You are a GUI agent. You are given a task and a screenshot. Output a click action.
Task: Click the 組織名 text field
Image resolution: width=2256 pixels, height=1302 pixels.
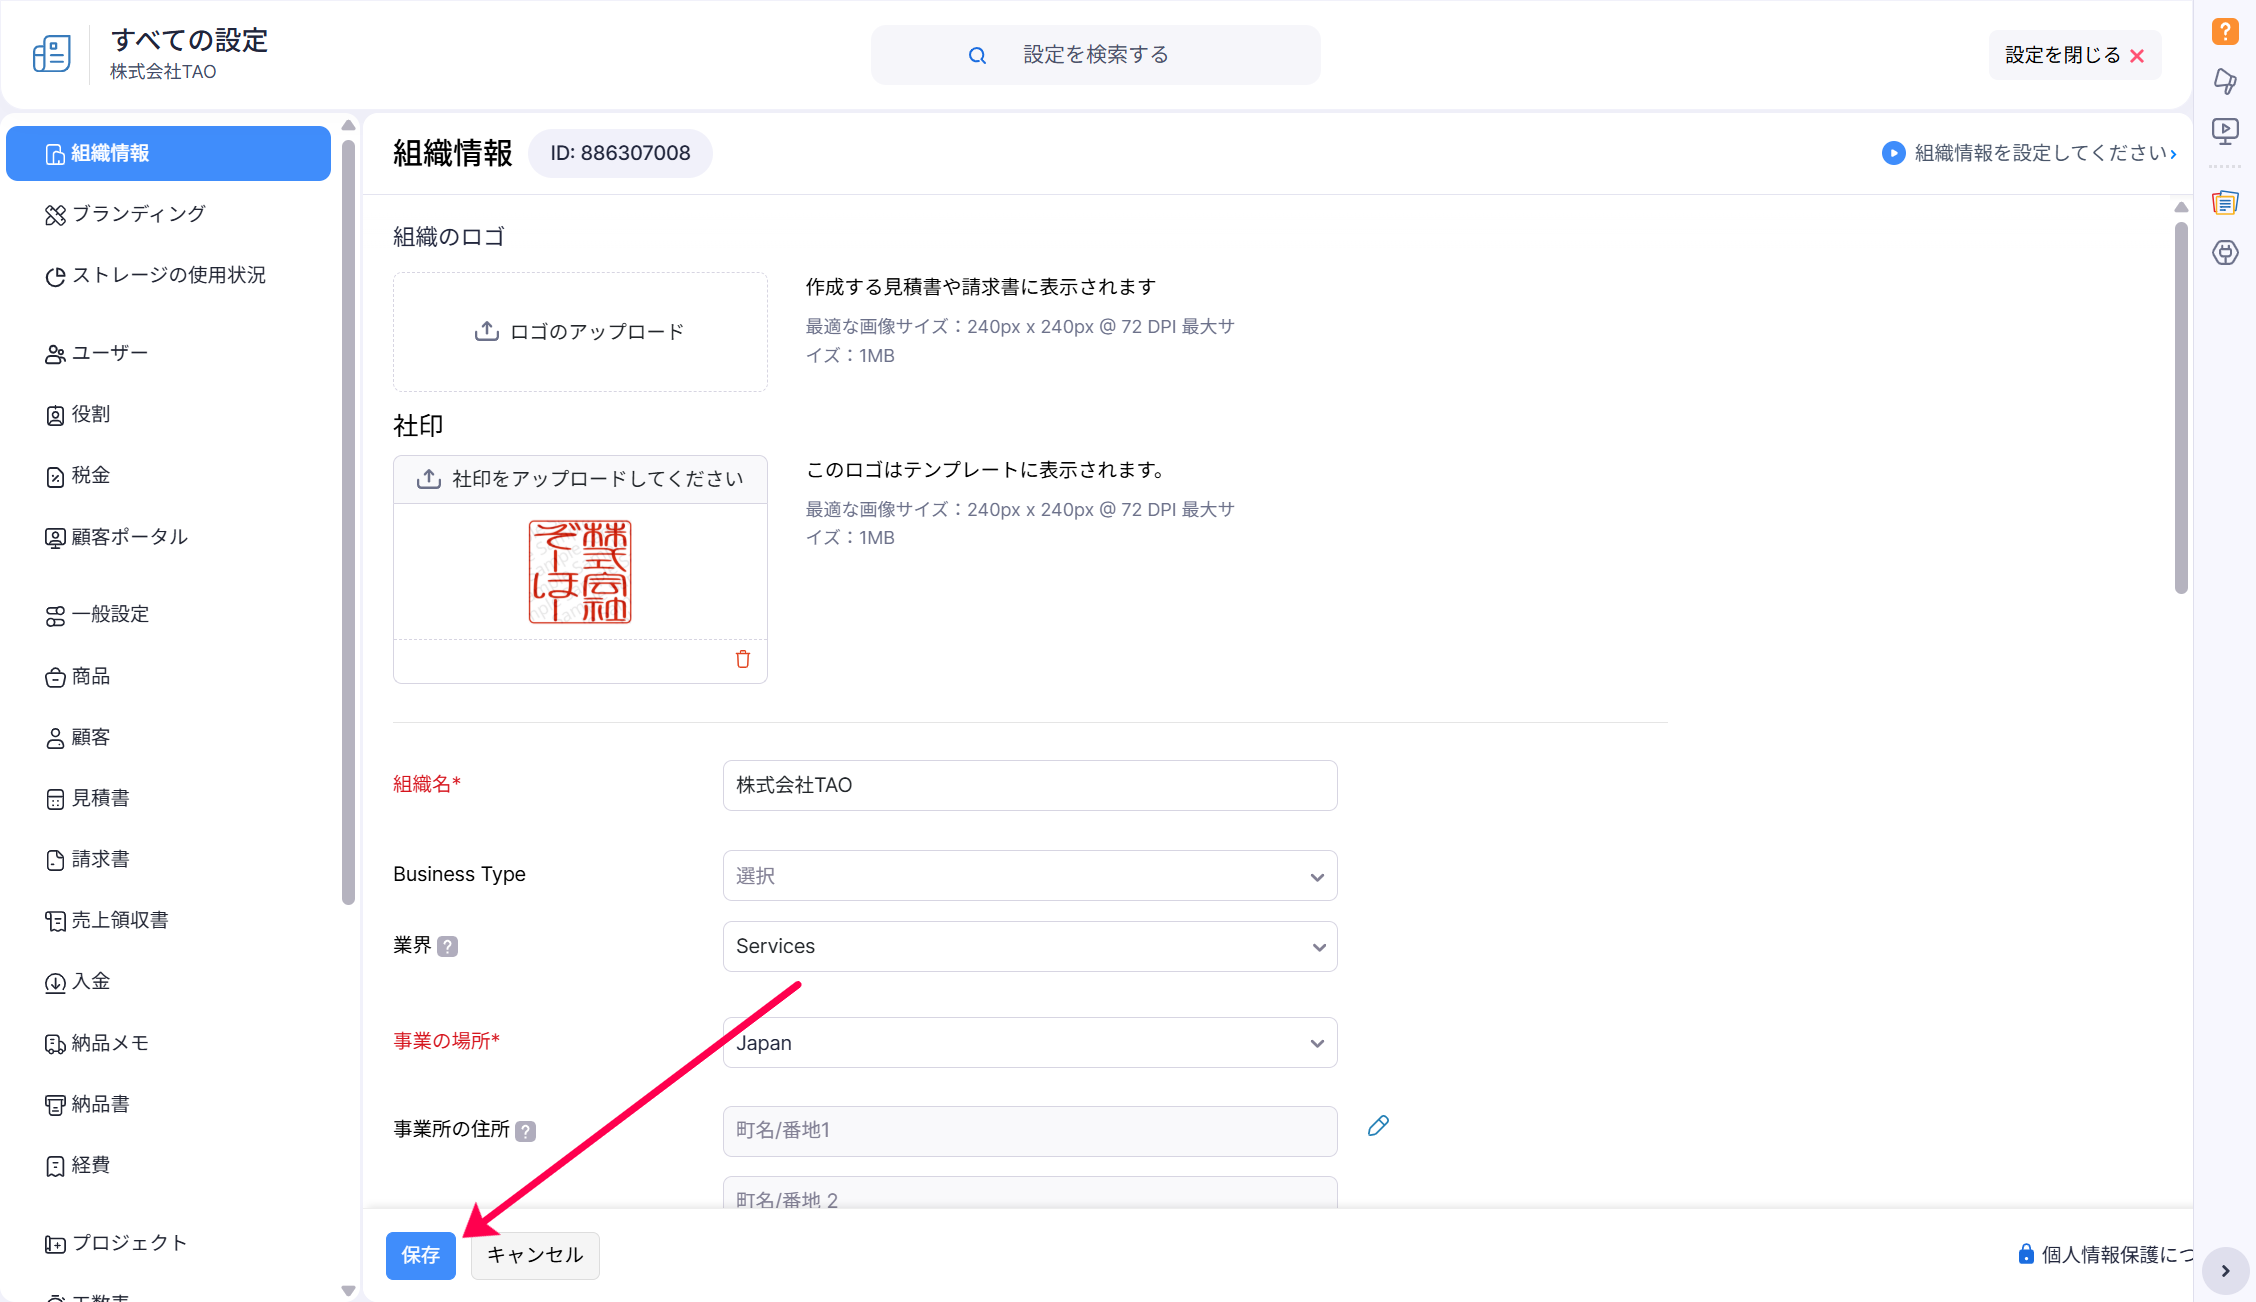click(1029, 785)
